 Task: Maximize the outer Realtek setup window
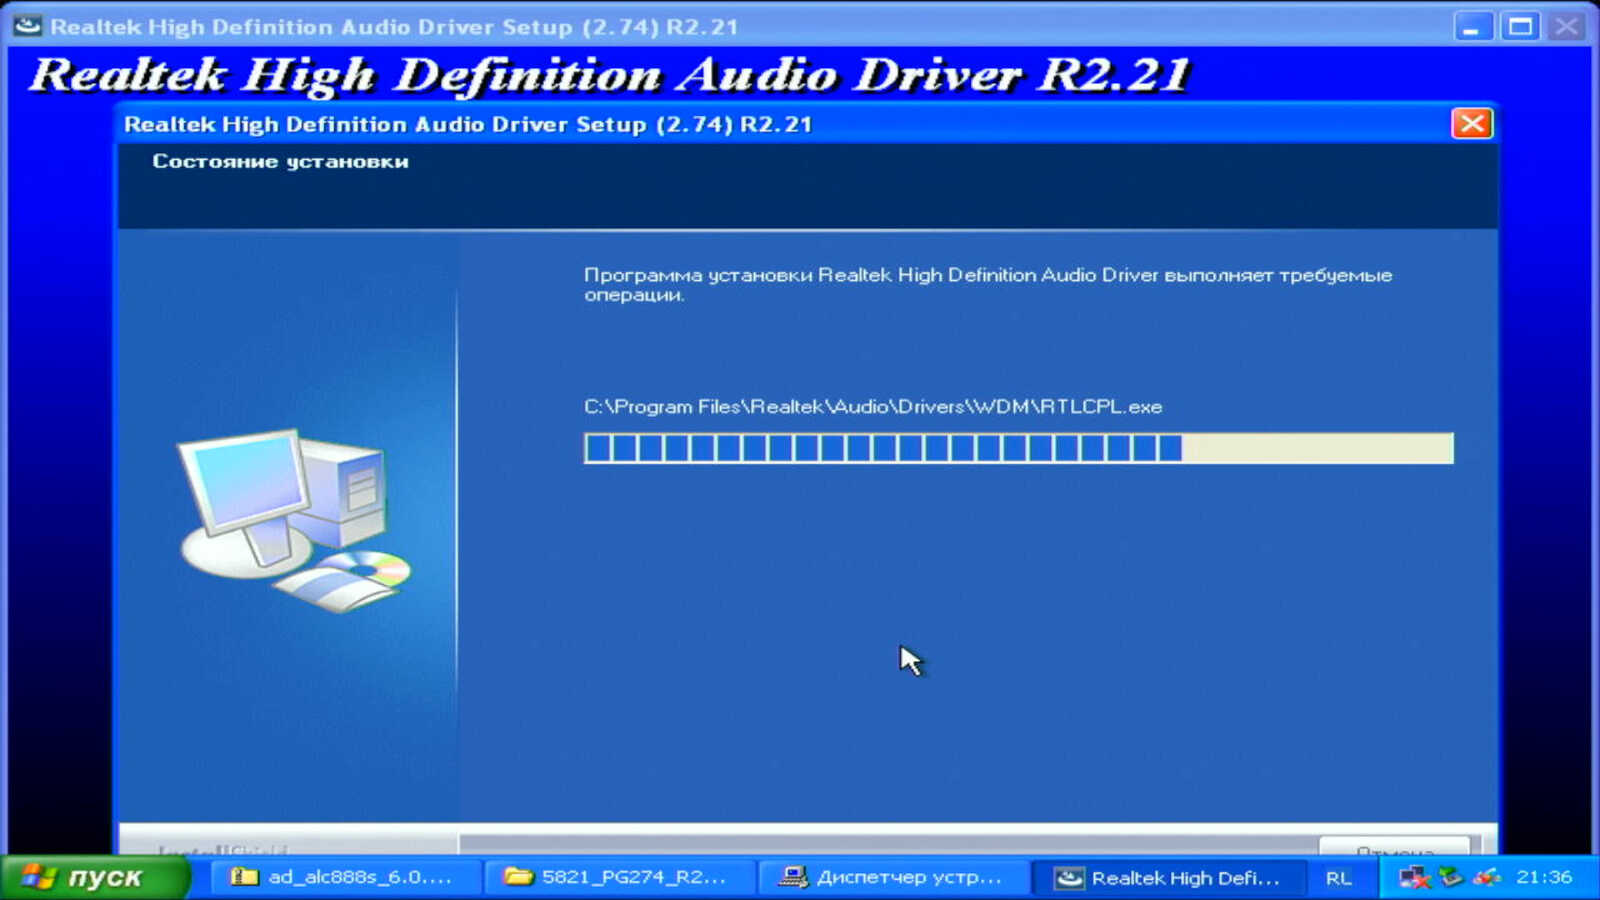coord(1520,27)
